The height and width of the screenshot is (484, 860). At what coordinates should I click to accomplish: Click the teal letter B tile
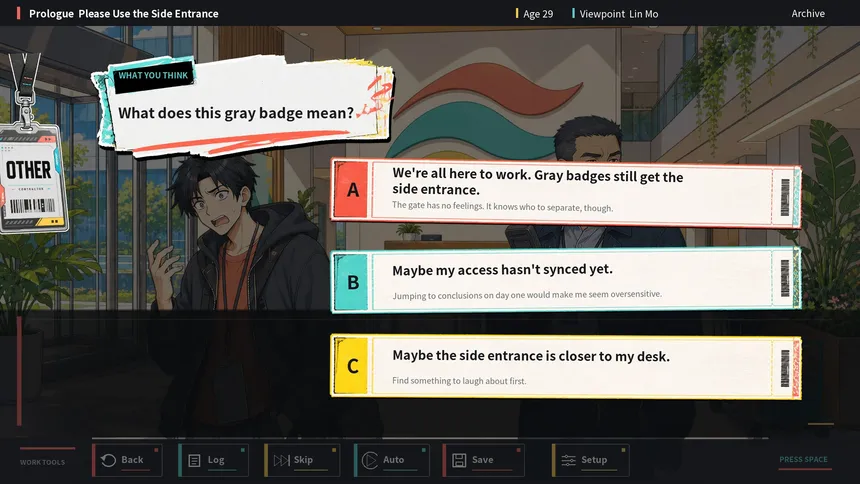coord(352,282)
